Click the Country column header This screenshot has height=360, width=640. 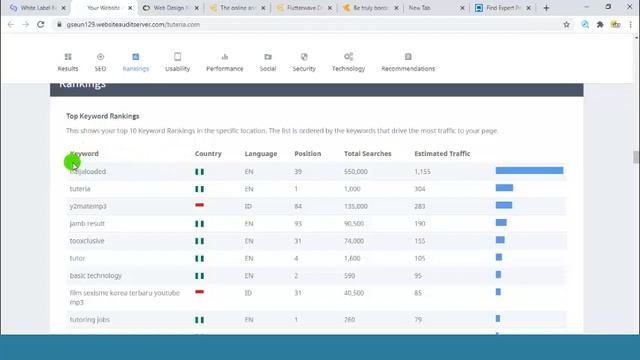click(208, 153)
